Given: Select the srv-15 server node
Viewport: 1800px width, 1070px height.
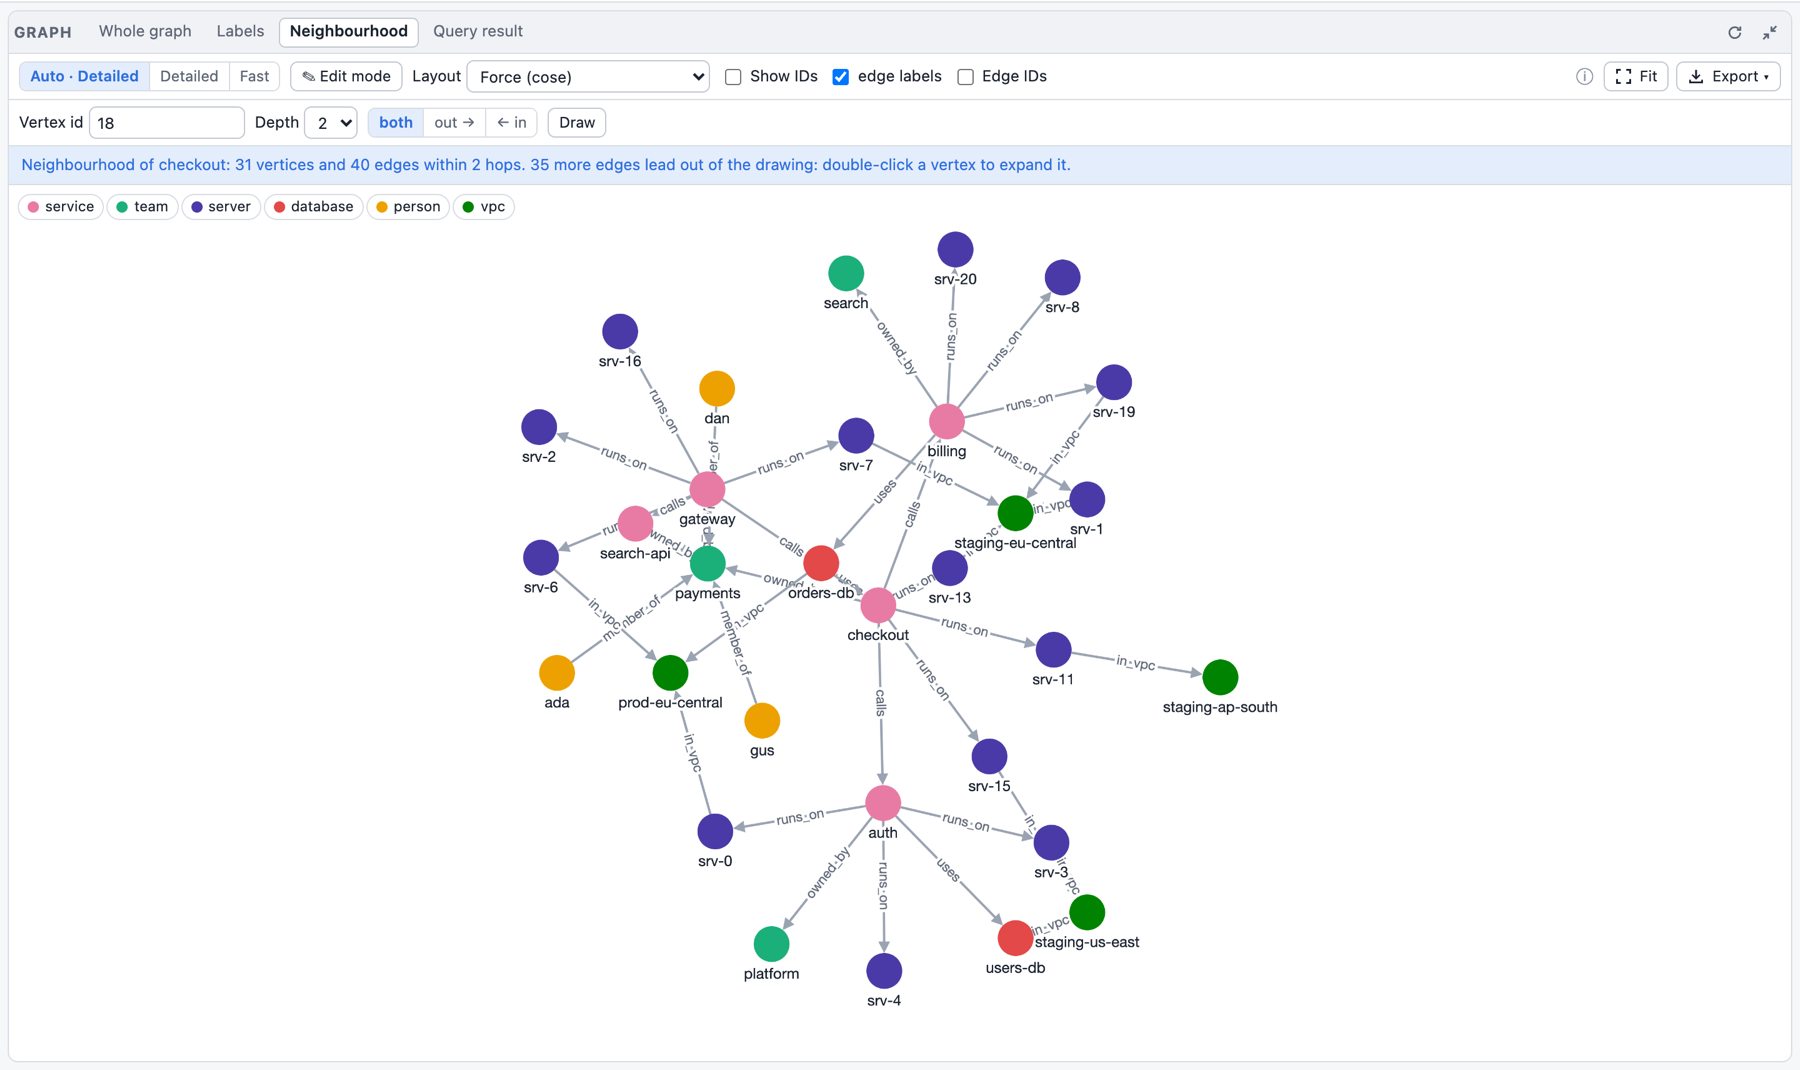Looking at the screenshot, I should point(989,756).
